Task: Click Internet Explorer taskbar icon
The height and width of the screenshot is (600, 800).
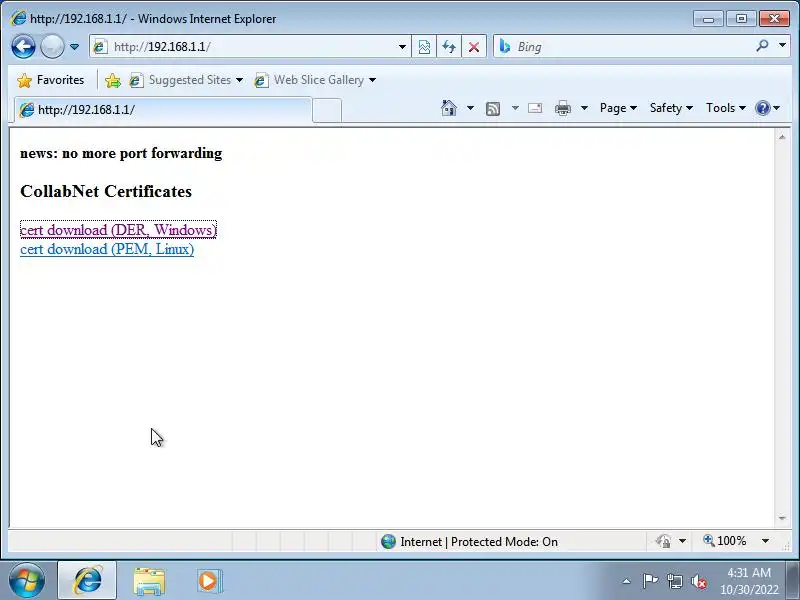Action: pyautogui.click(x=87, y=581)
